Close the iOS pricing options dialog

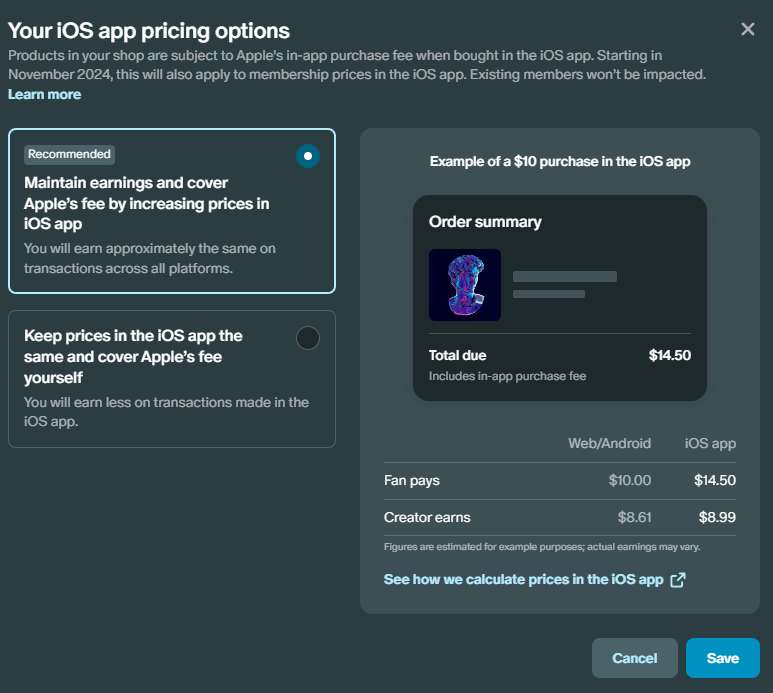(748, 29)
